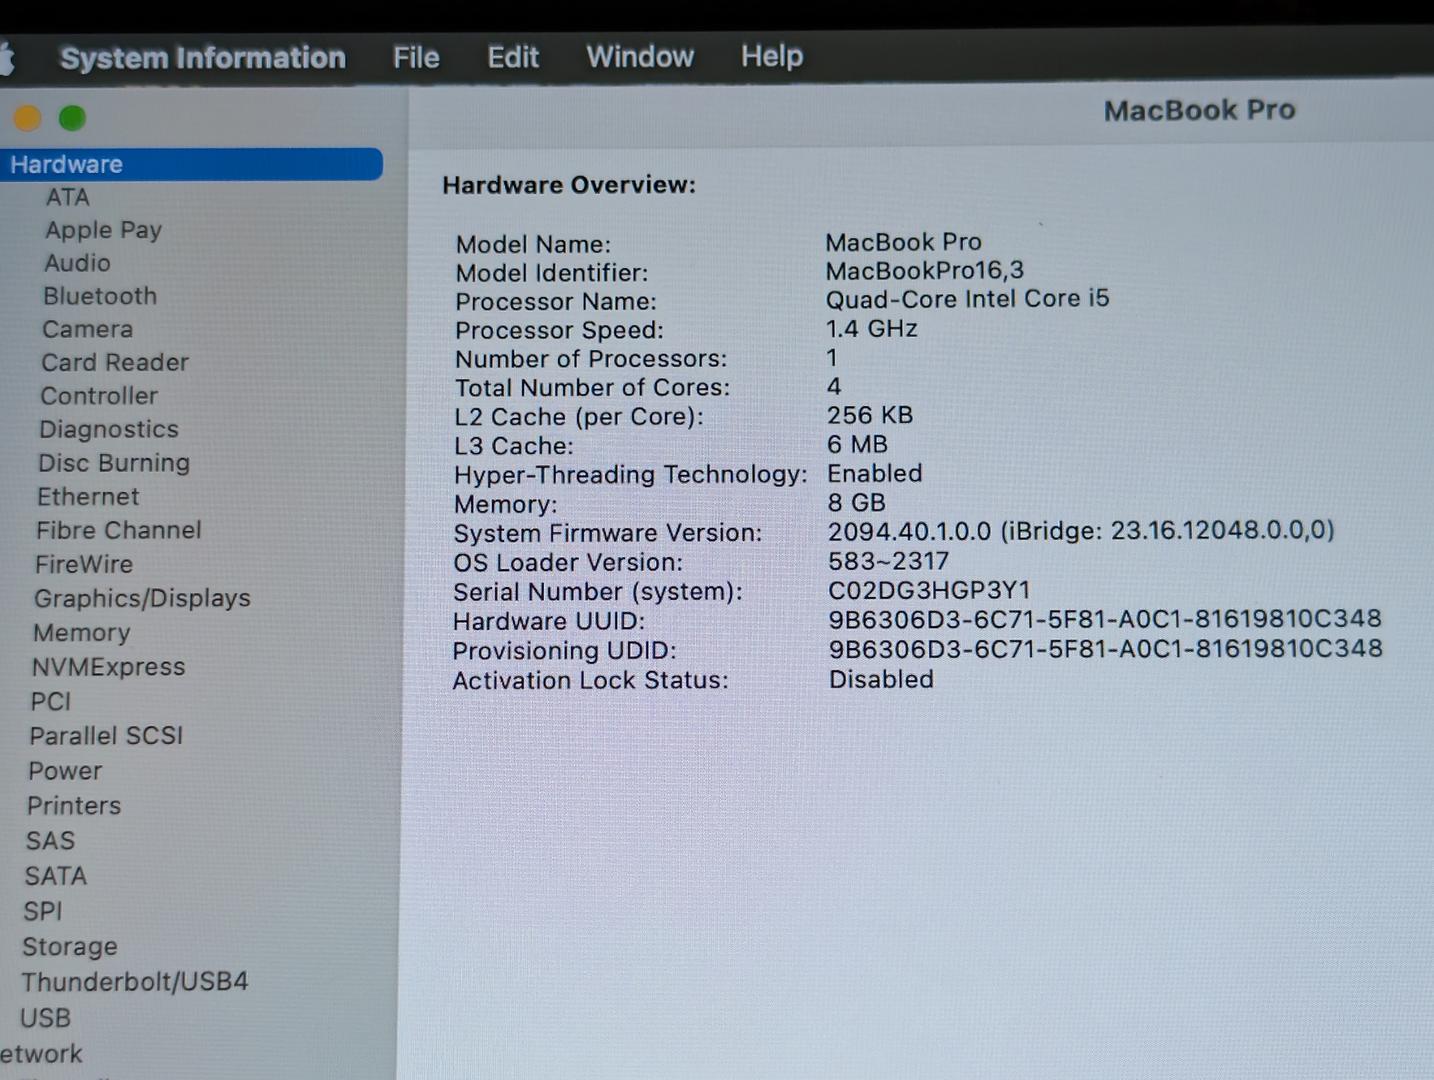Select Diagnostics in the sidebar
Viewport: 1434px width, 1080px height.
coord(109,429)
